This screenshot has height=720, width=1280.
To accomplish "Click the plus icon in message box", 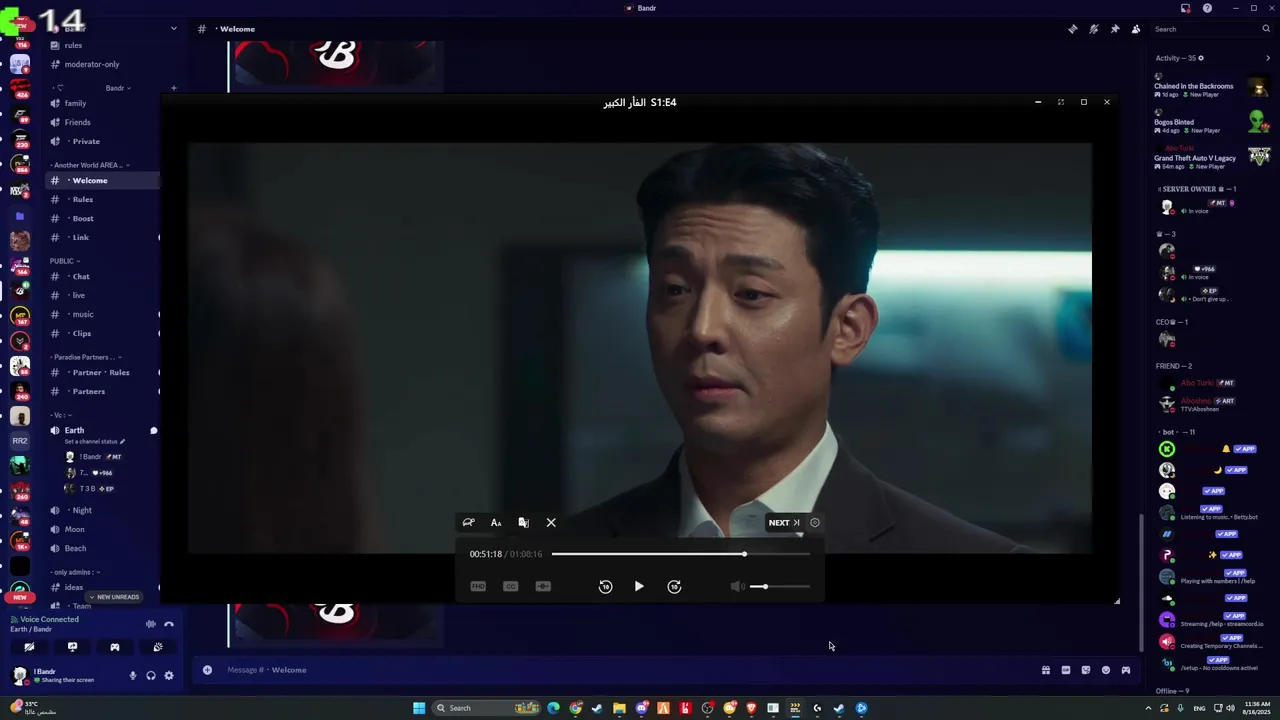I will pyautogui.click(x=207, y=670).
